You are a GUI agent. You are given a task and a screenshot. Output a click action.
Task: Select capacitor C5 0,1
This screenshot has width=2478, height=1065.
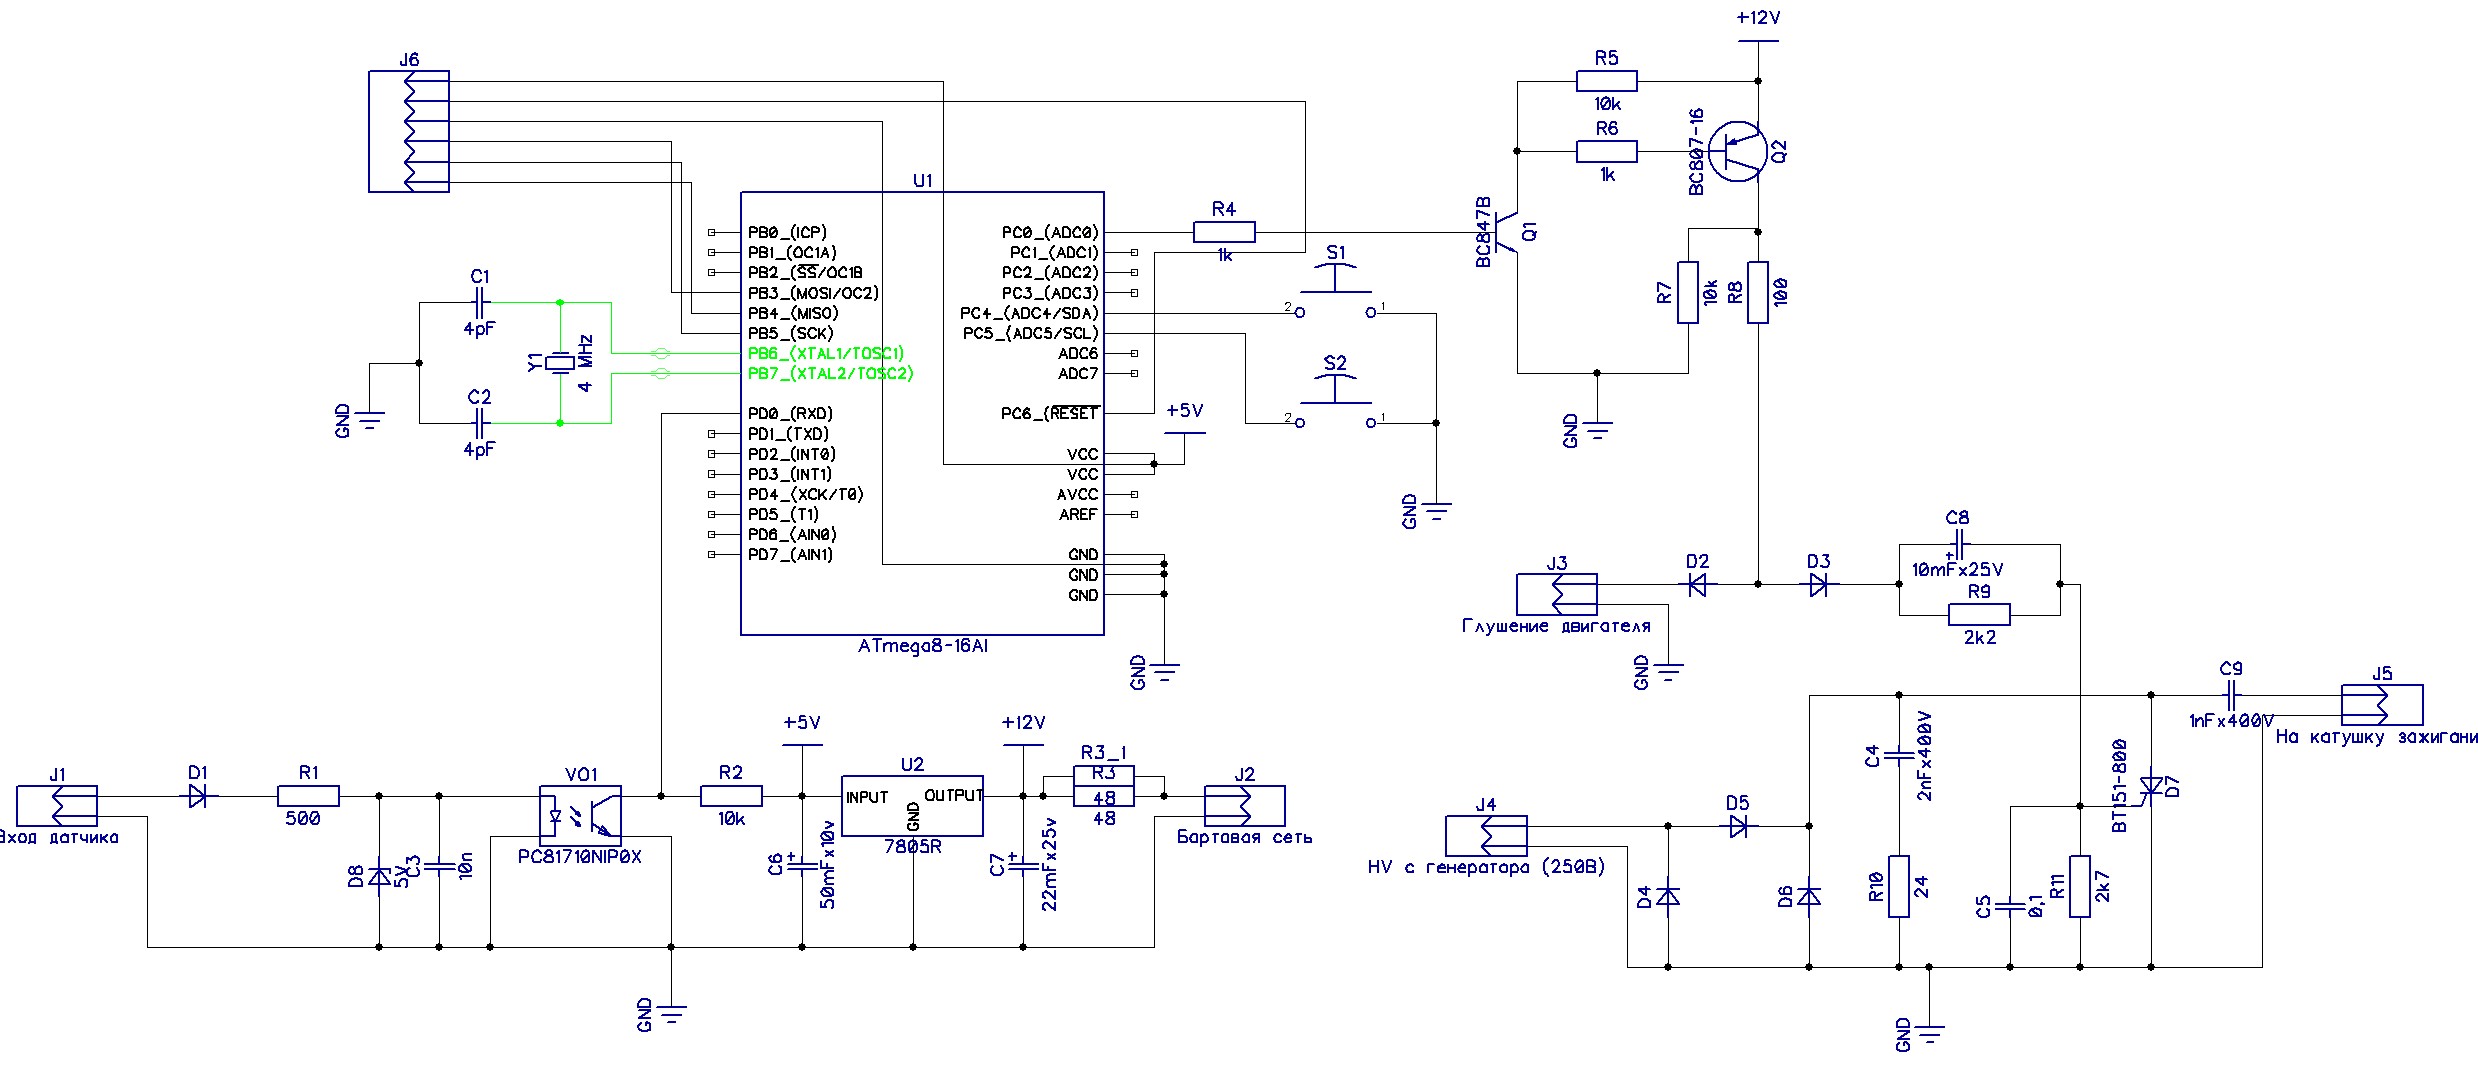(2009, 907)
